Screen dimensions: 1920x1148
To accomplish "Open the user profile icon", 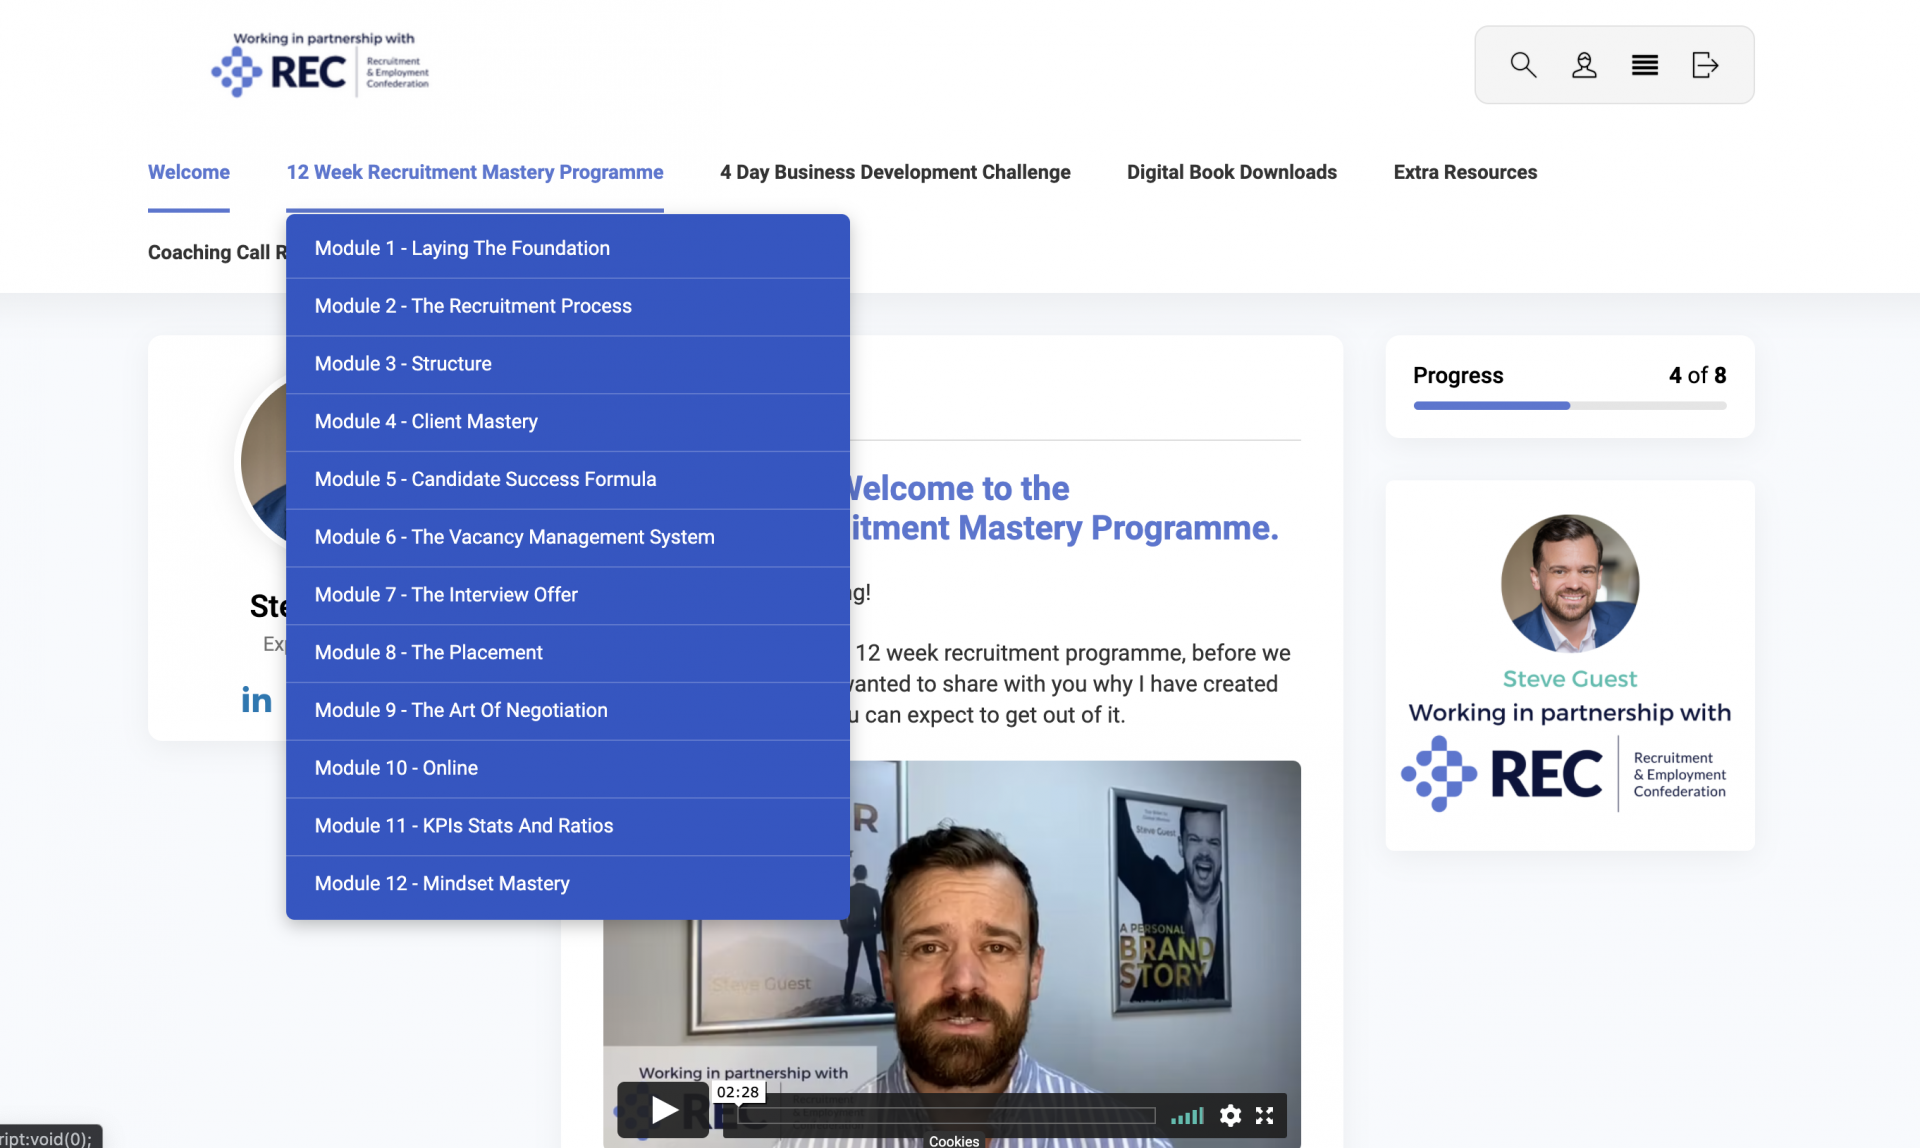I will point(1584,65).
